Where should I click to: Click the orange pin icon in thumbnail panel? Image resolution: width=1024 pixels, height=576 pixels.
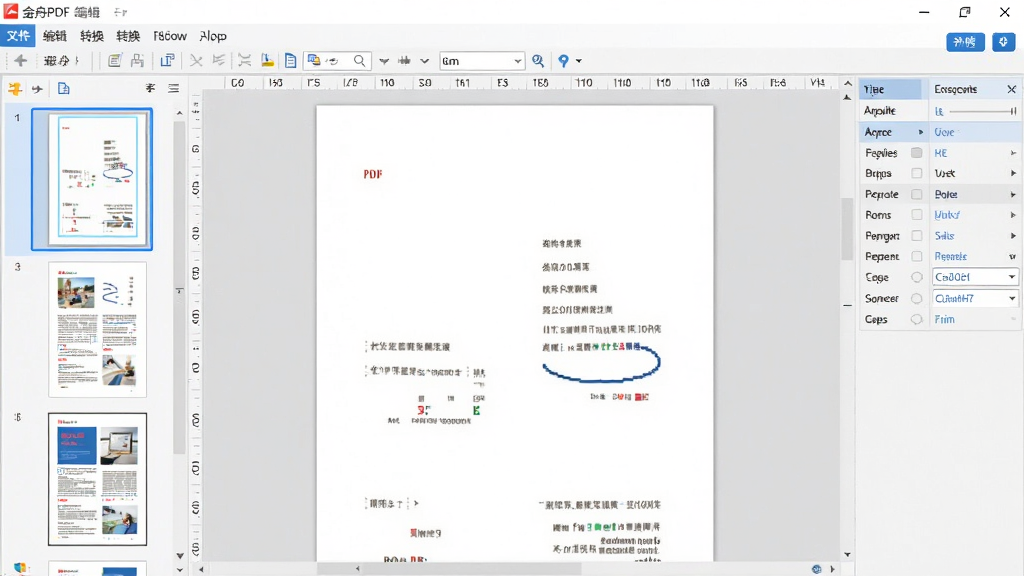click(x=14, y=89)
